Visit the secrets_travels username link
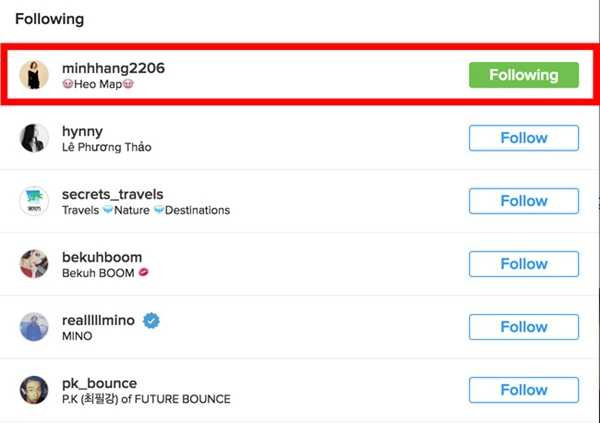Image resolution: width=600 pixels, height=423 pixels. (112, 194)
